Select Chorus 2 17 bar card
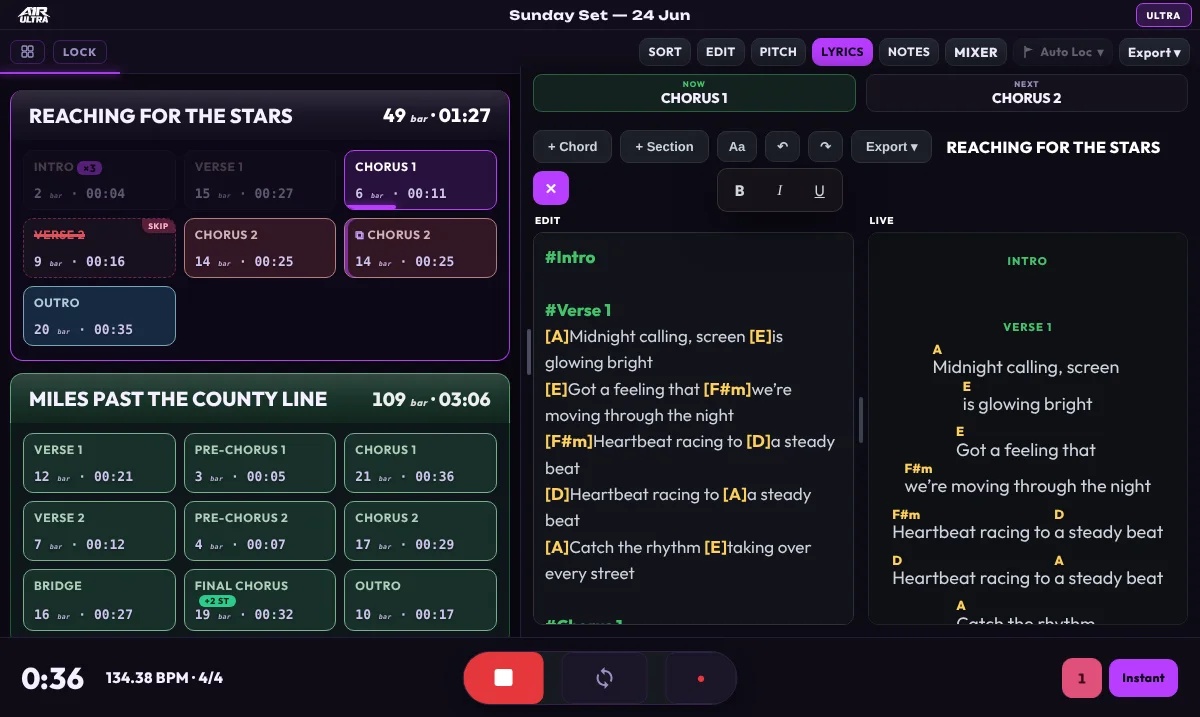 click(420, 531)
